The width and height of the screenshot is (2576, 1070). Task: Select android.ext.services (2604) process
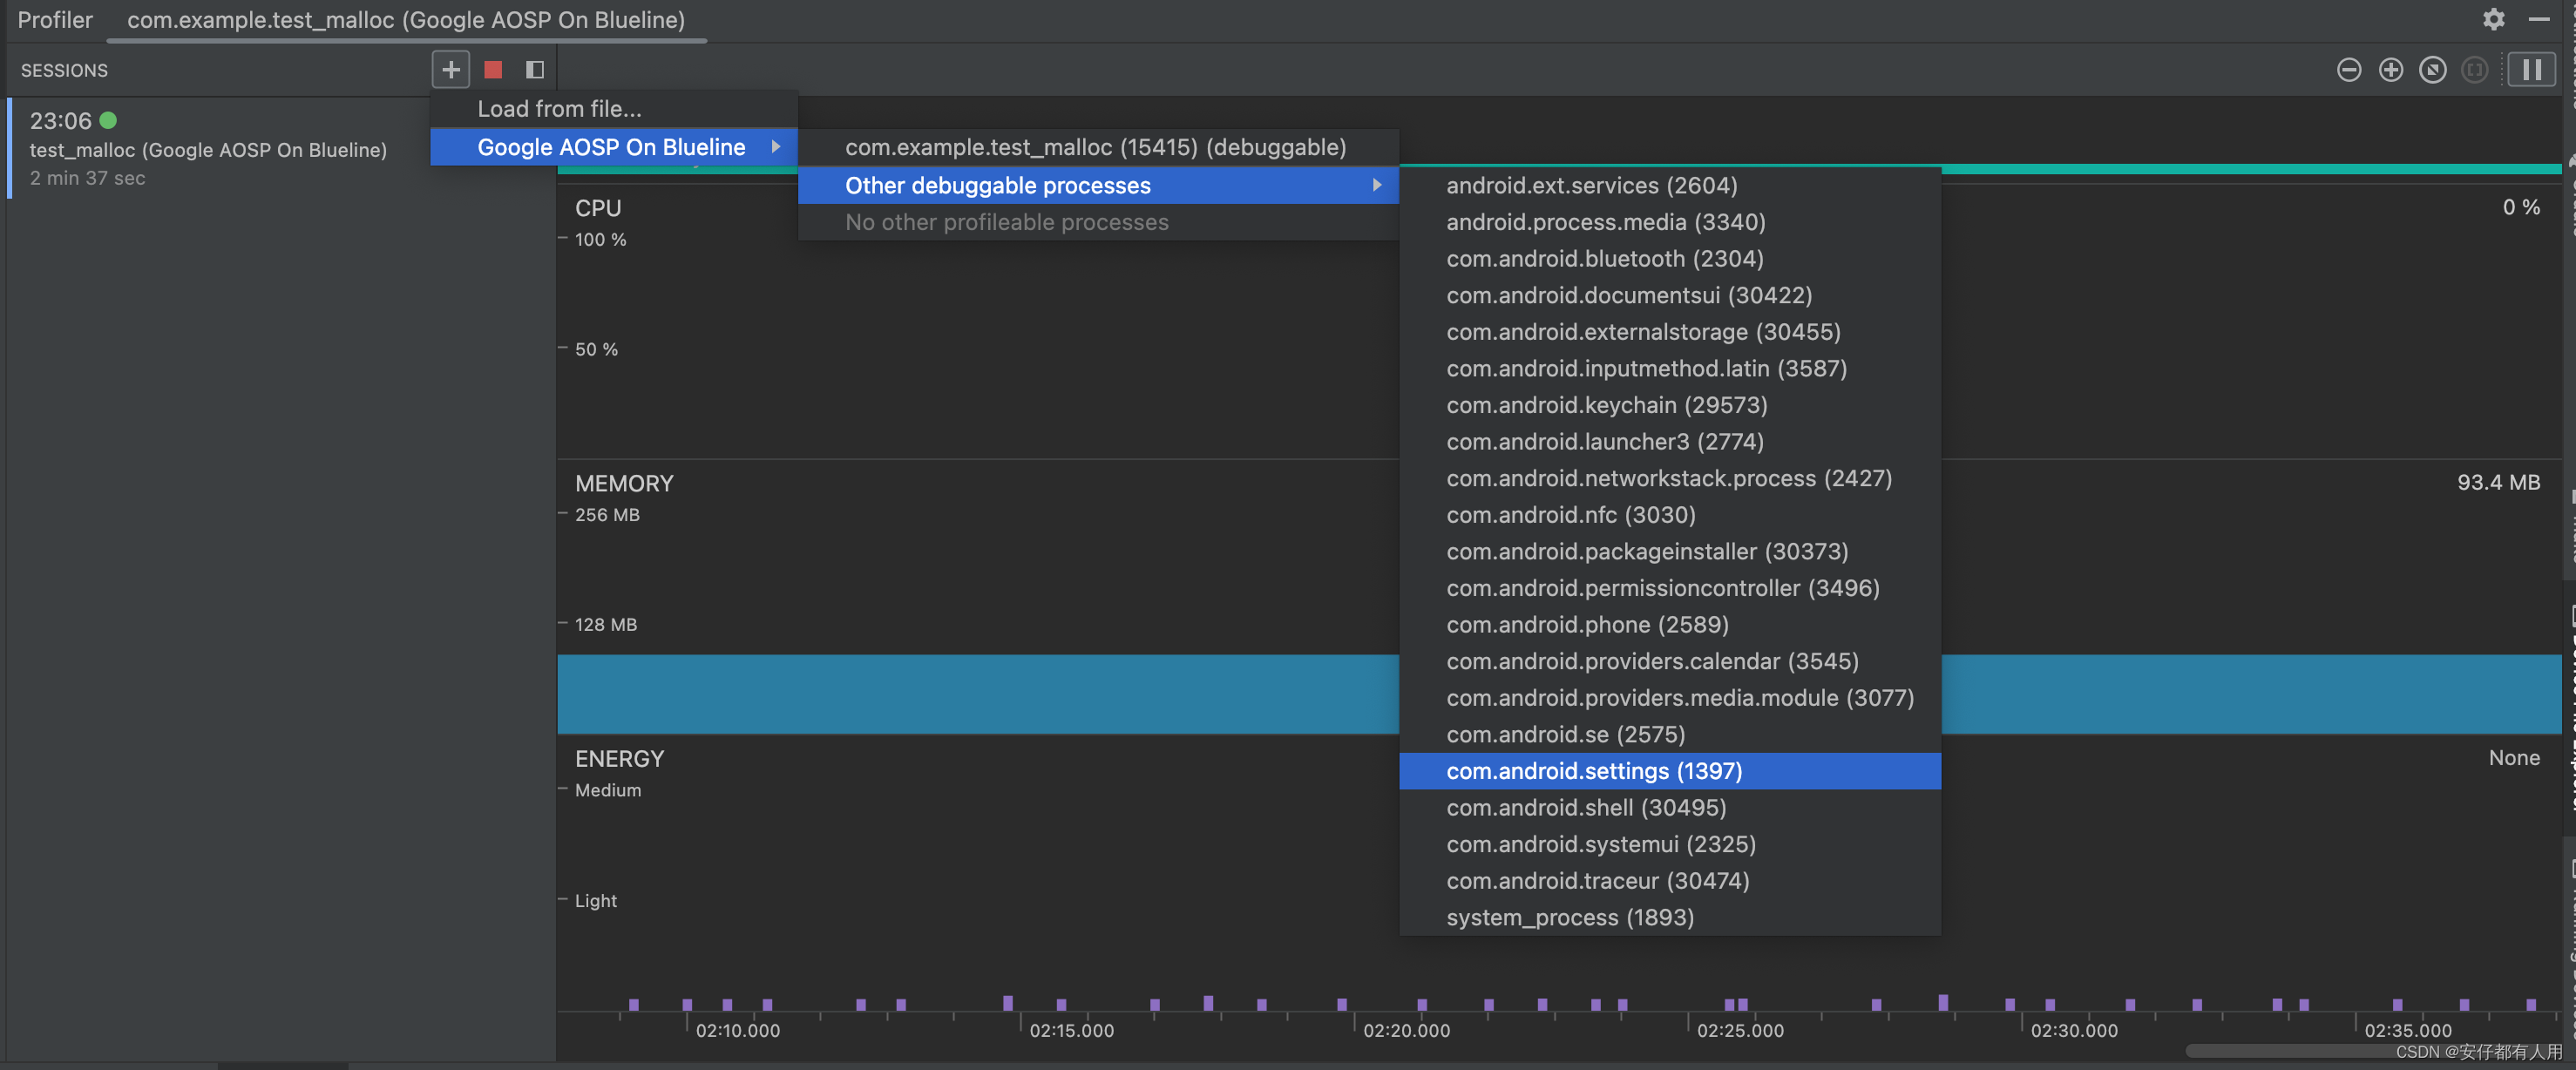[1670, 185]
